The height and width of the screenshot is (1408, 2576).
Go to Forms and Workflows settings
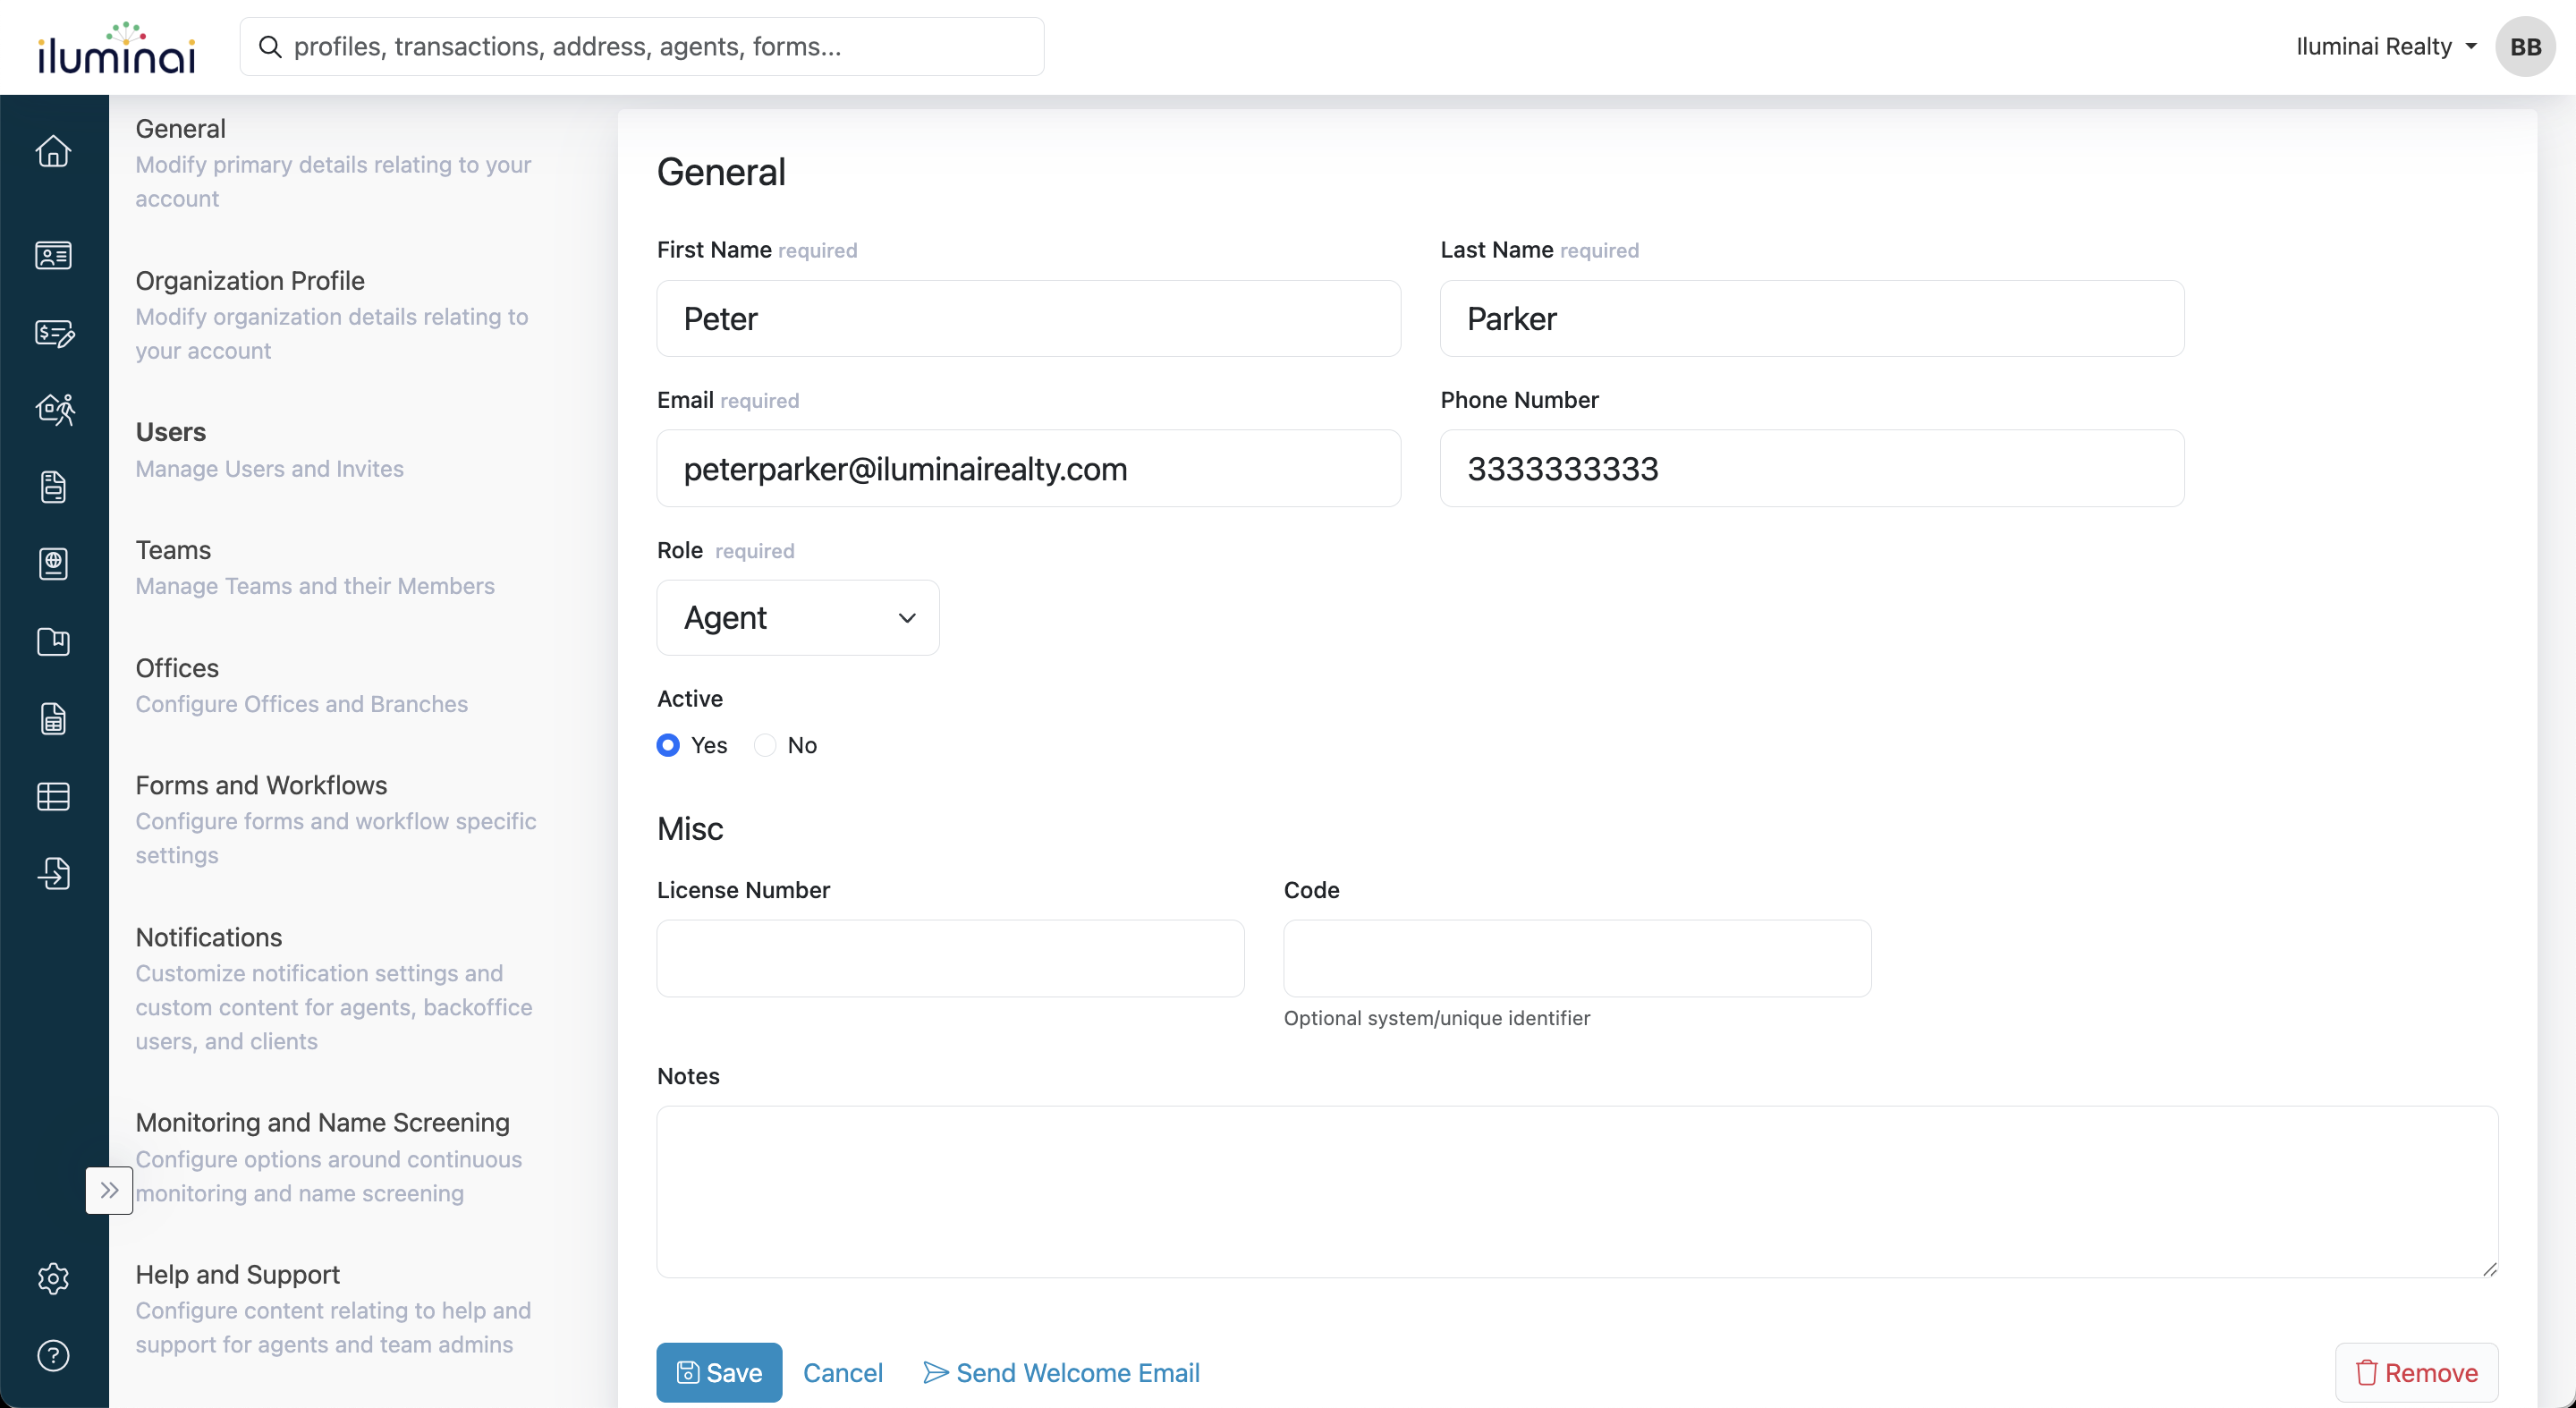tap(261, 785)
